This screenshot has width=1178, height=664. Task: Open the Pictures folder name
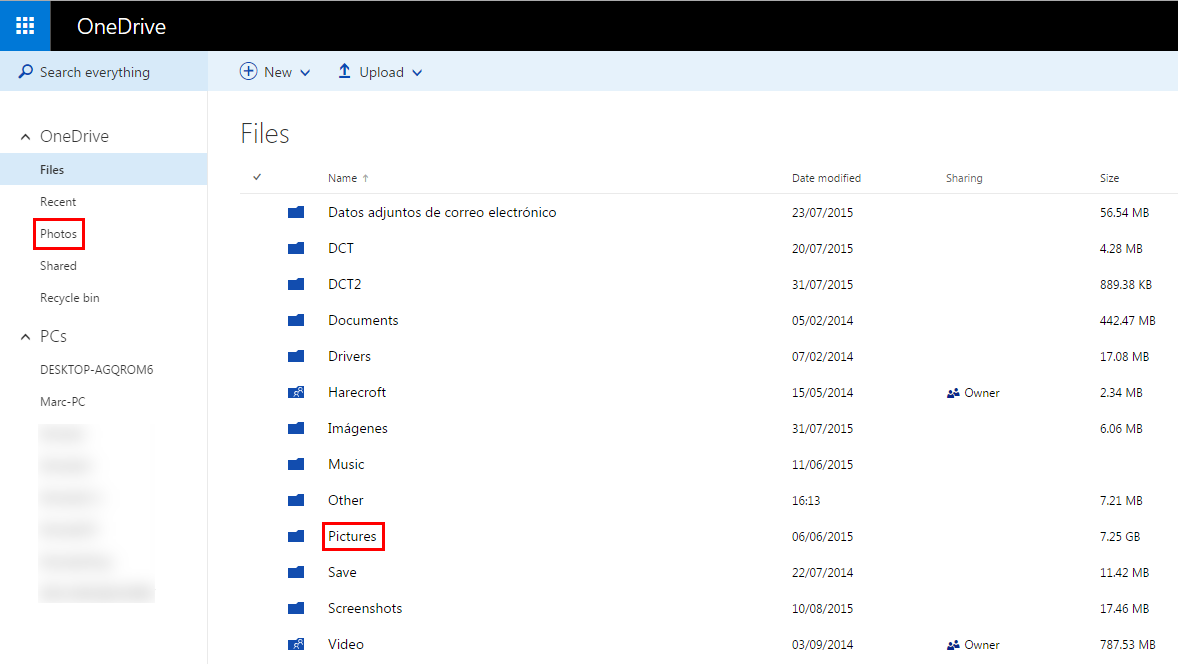(352, 536)
